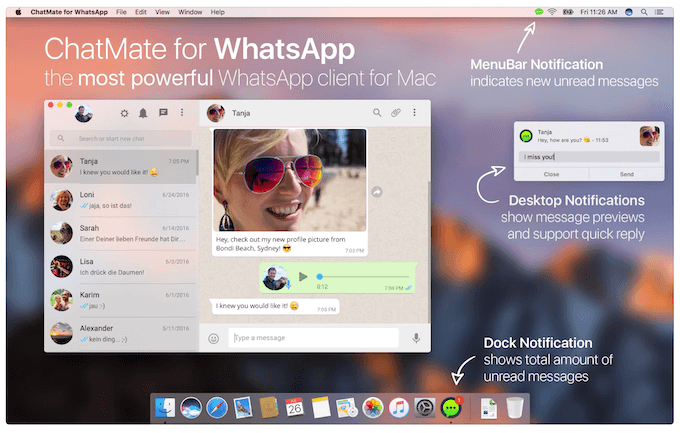Attach a file with the paperclip icon
680x433 pixels.
point(396,113)
